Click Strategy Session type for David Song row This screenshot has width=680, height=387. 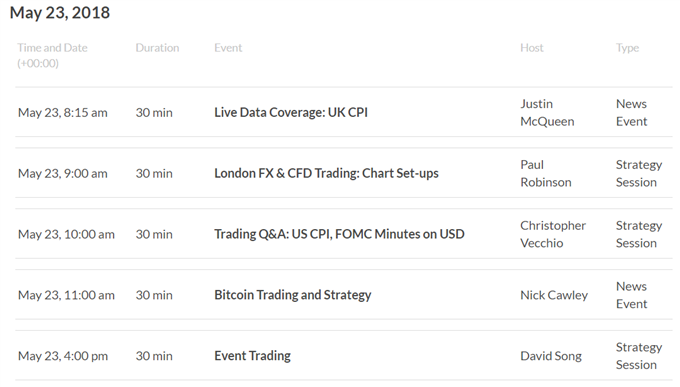(x=639, y=356)
